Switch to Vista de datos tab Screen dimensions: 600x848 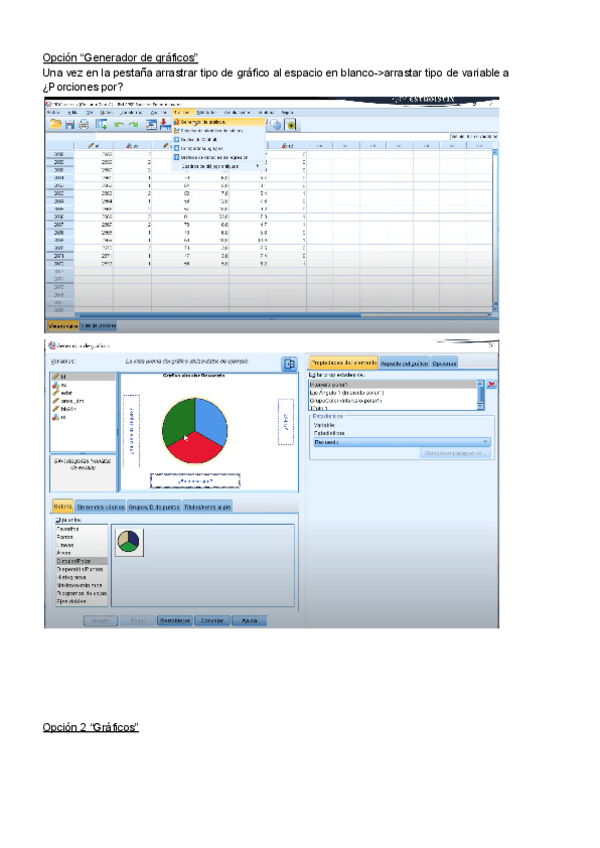coord(63,326)
